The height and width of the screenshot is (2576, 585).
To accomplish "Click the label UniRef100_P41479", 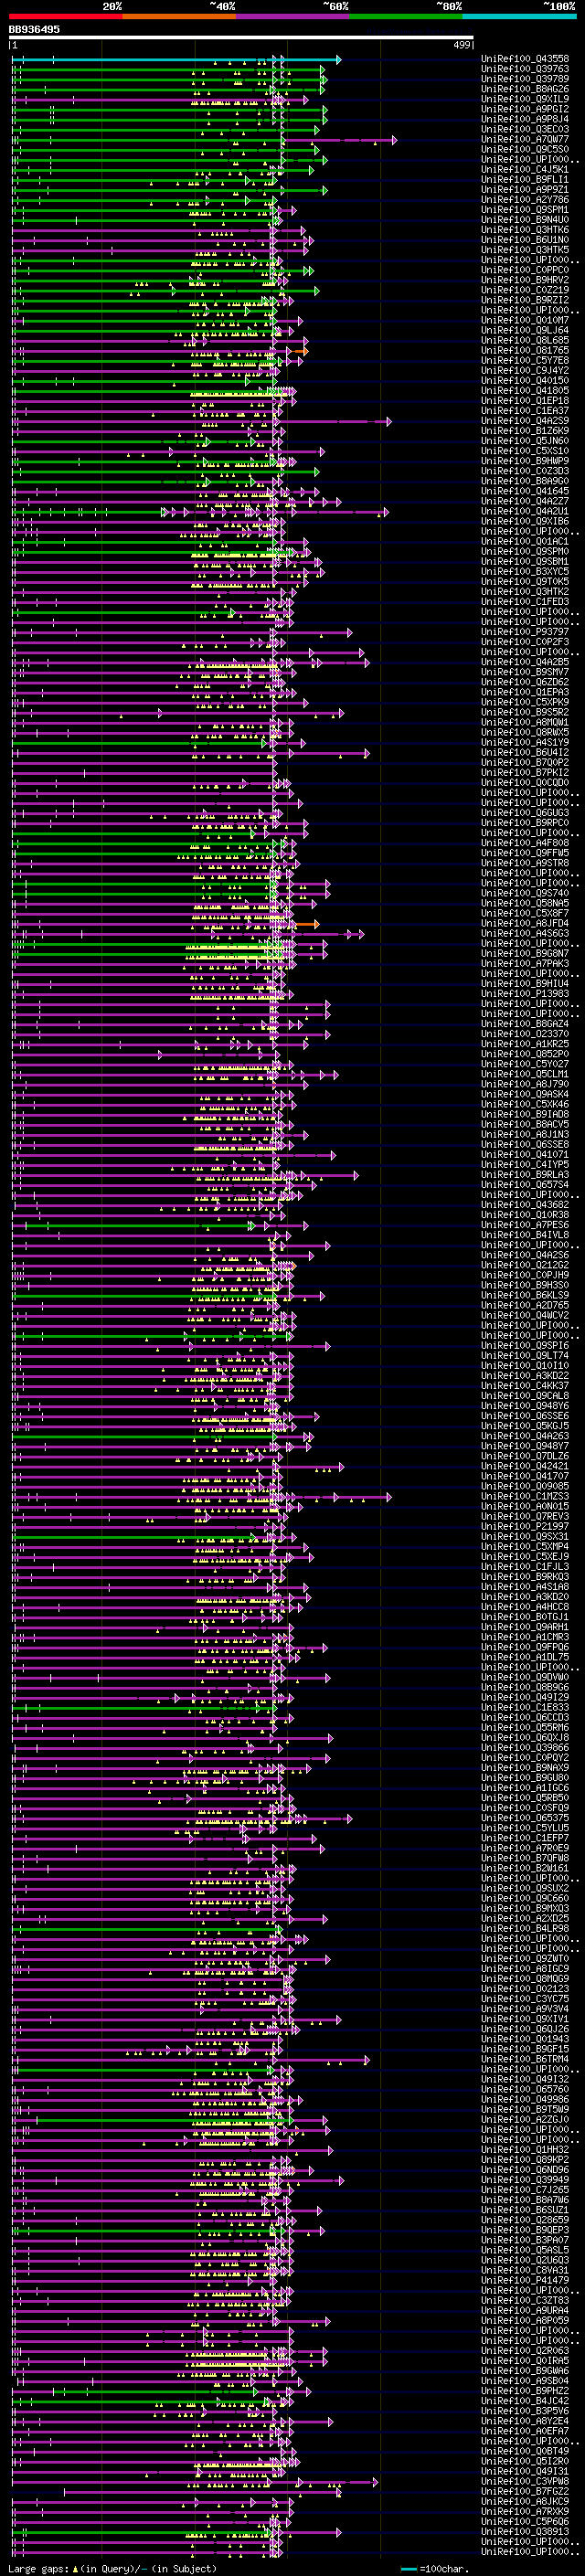I will 525,2280.
